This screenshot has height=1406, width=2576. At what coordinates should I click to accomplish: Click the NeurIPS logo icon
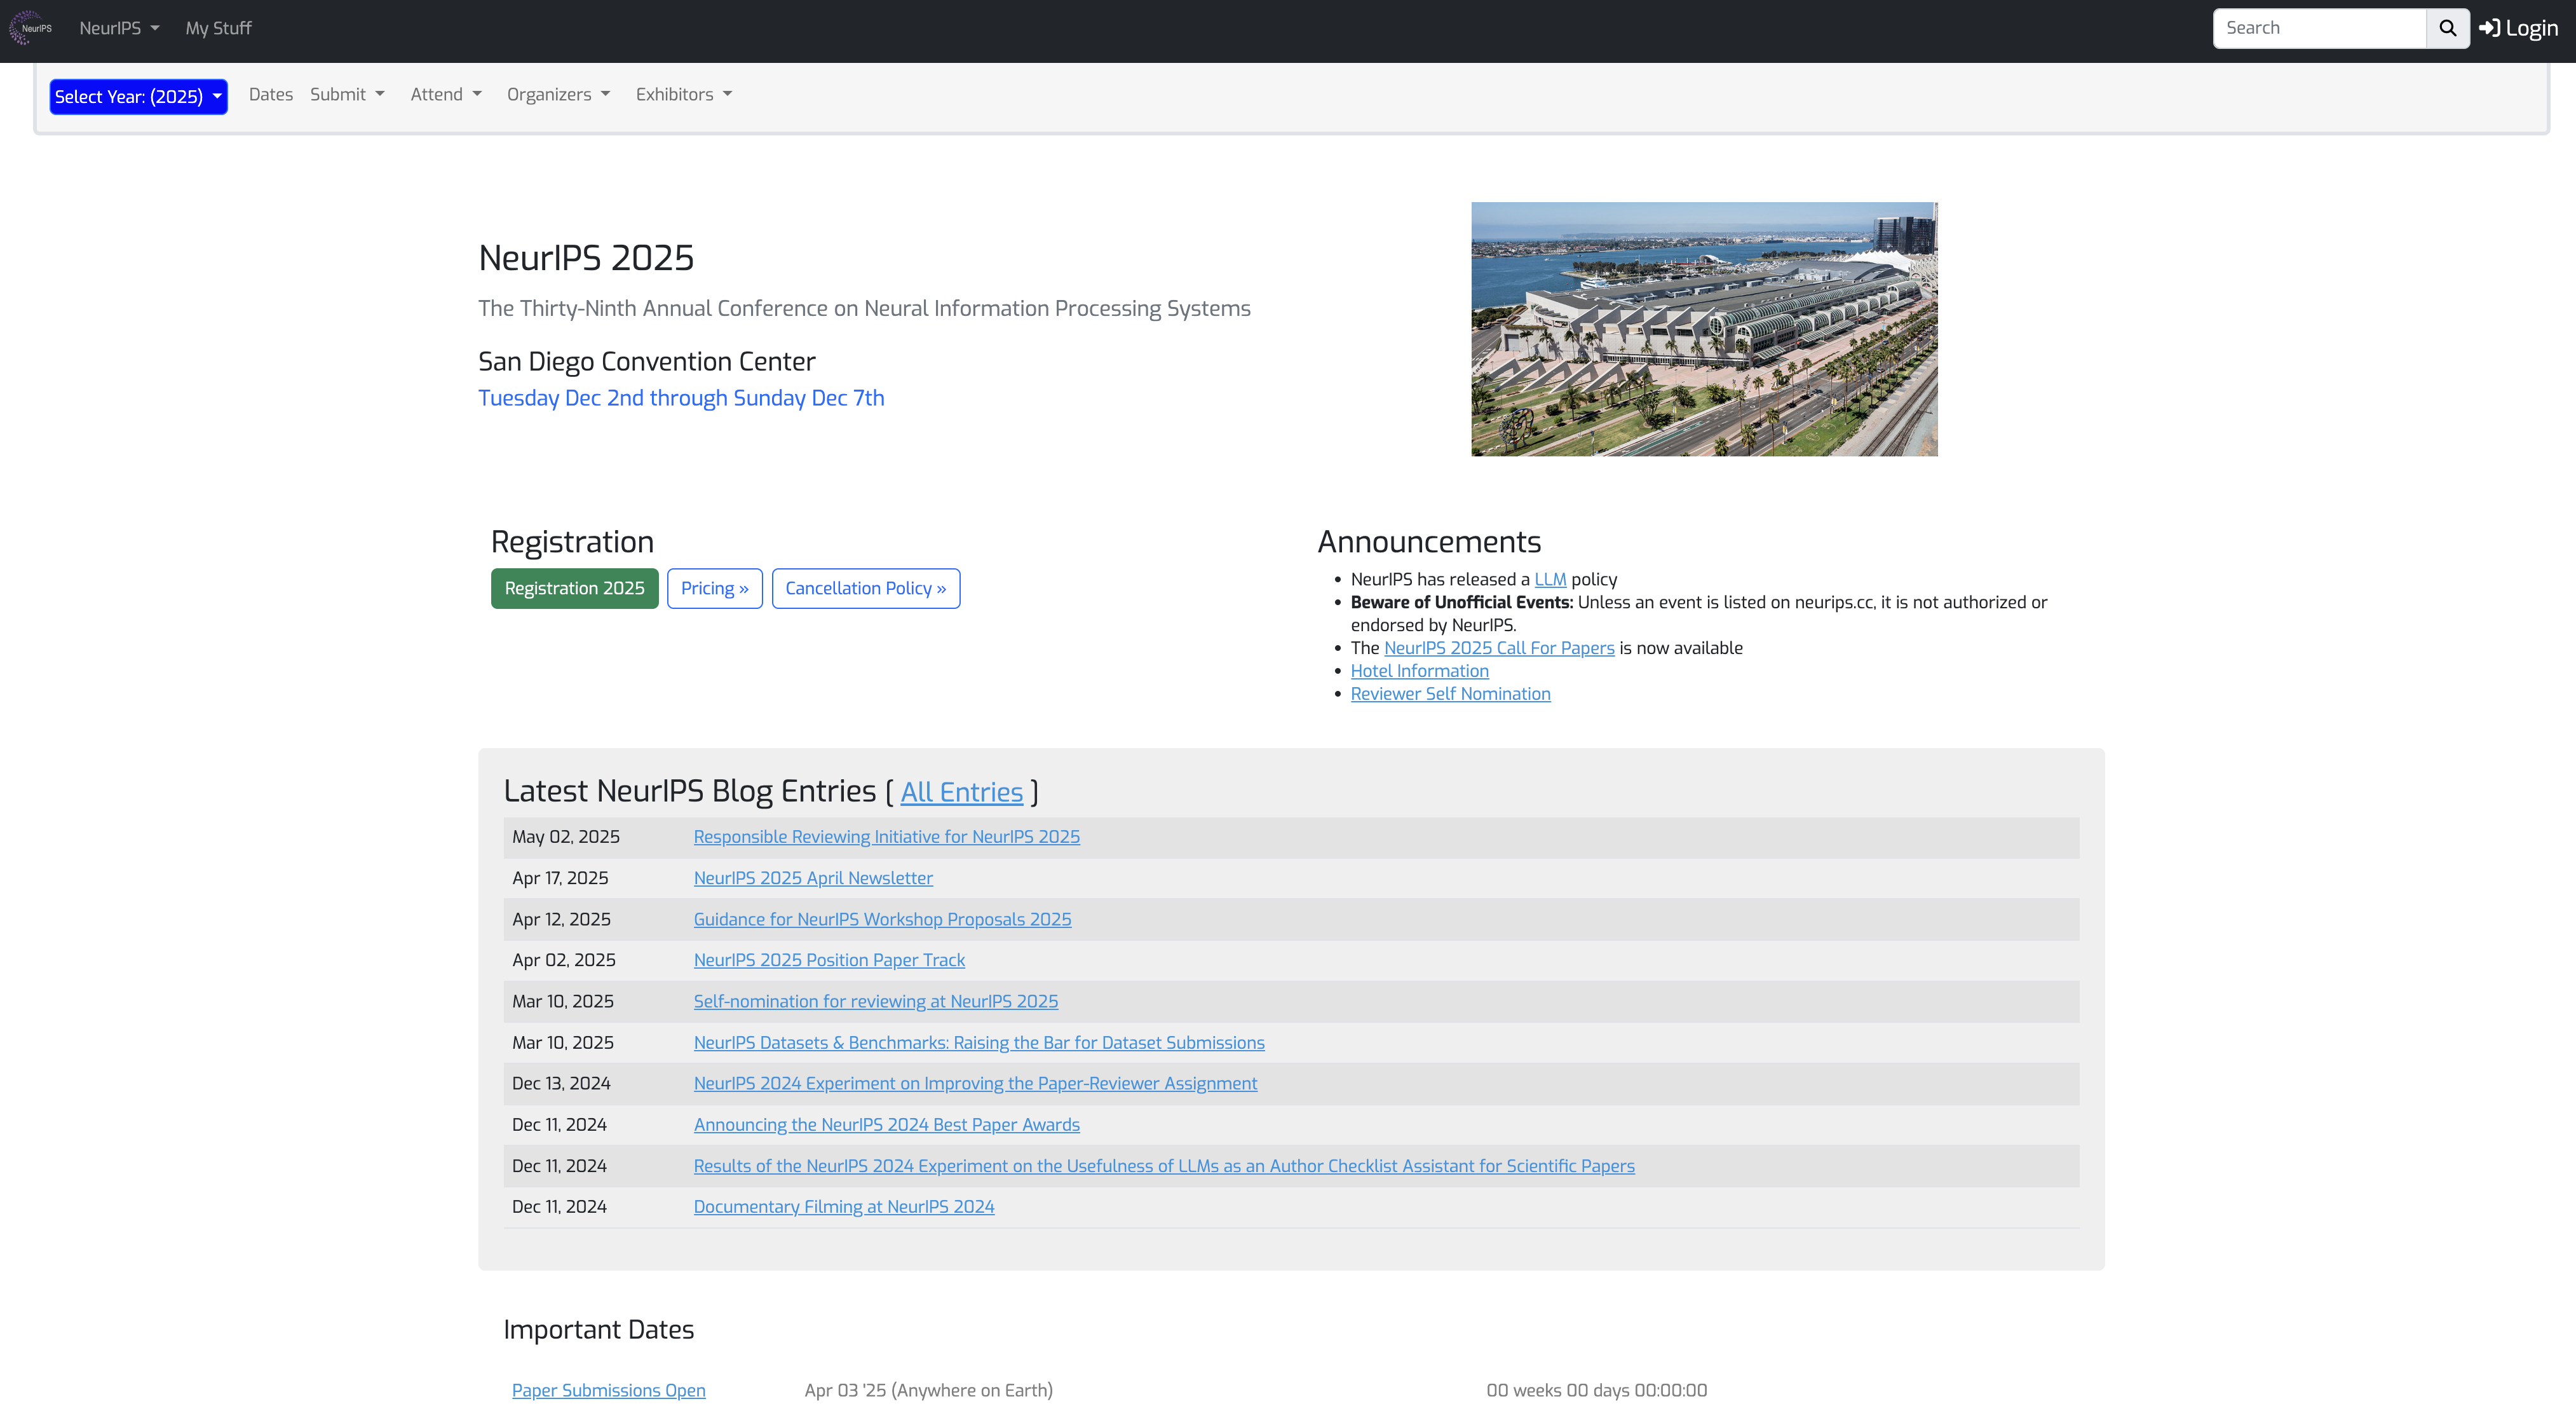tap(31, 28)
